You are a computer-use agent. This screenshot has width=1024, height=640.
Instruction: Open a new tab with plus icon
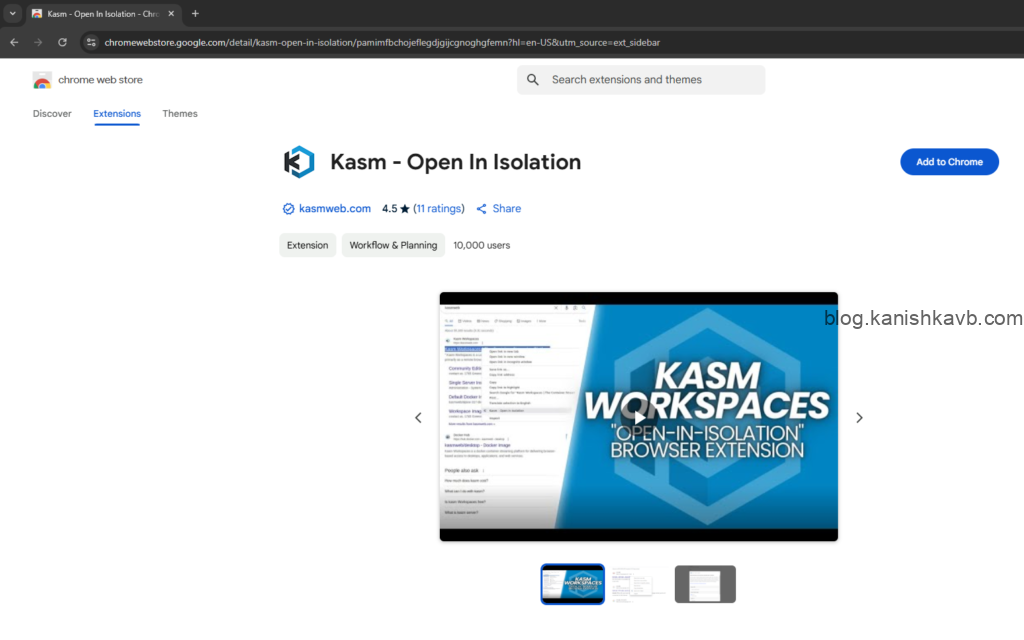pyautogui.click(x=195, y=14)
